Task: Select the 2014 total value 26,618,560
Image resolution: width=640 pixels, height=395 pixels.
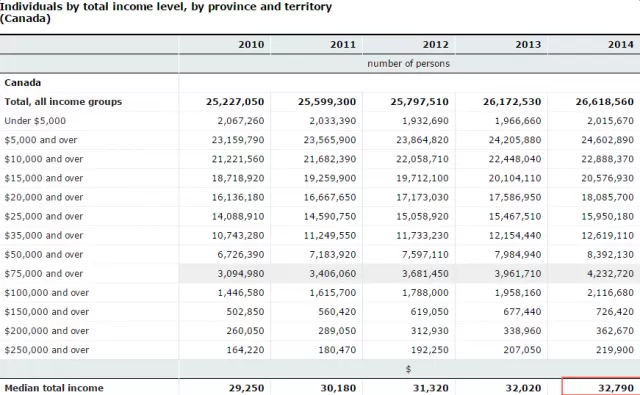Action: [605, 102]
